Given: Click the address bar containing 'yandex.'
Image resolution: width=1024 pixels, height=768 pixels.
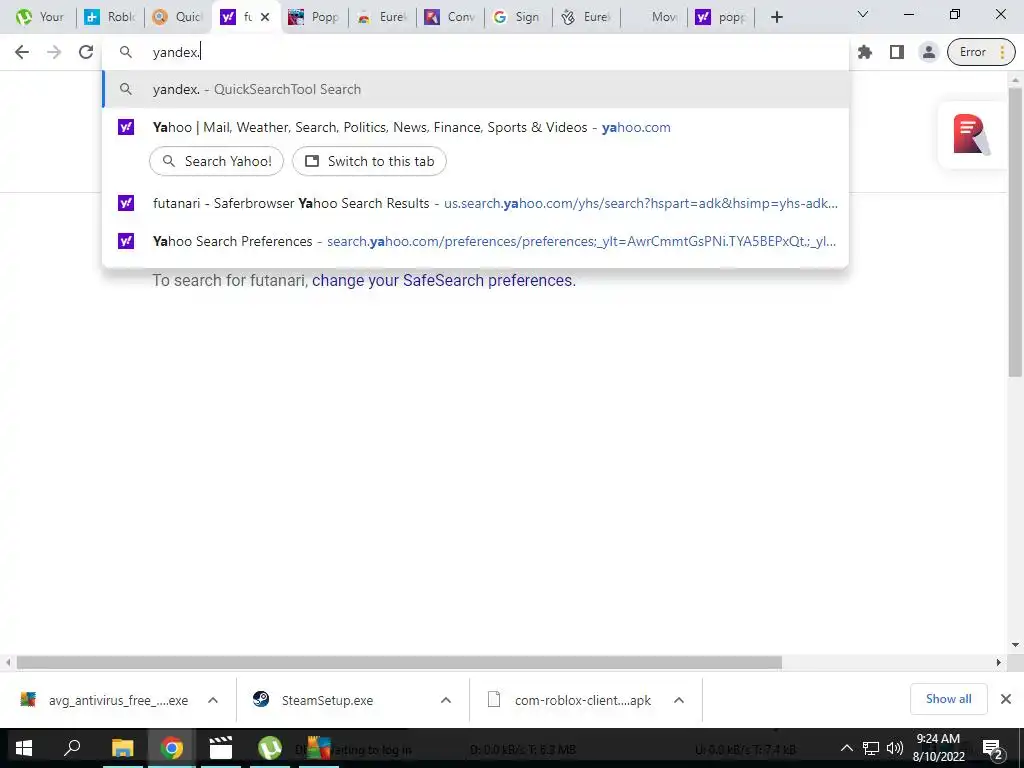Looking at the screenshot, I should (x=475, y=52).
